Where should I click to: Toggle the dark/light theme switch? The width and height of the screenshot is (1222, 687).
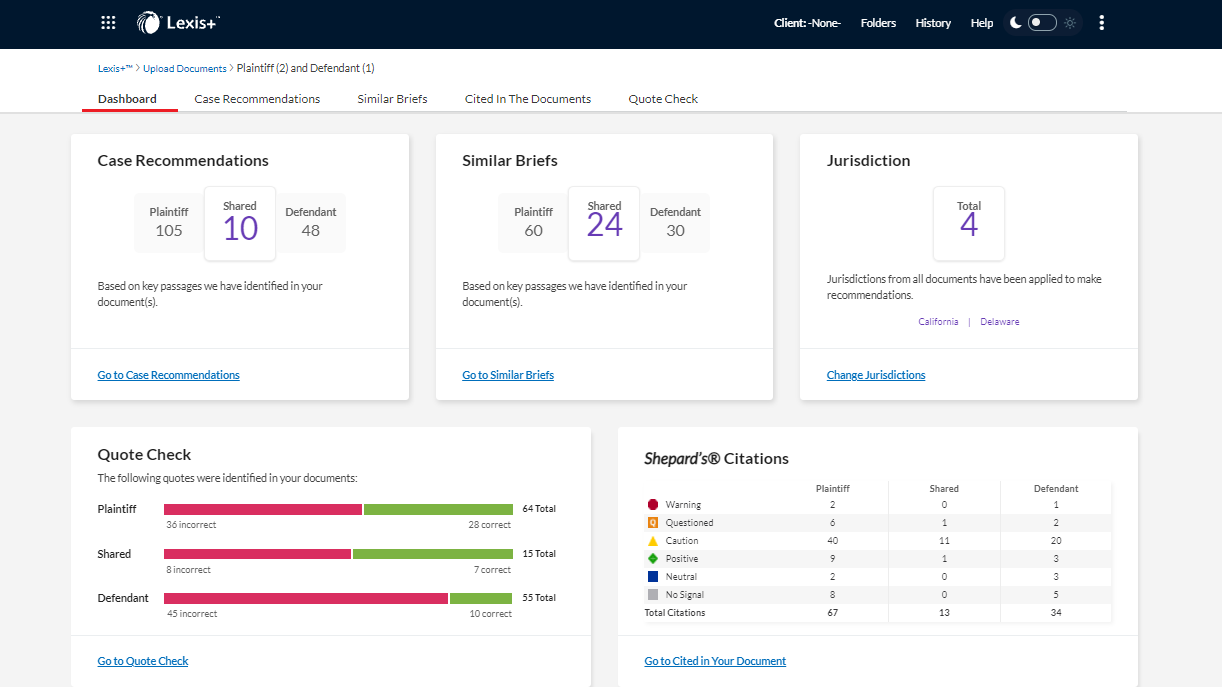[x=1042, y=23]
